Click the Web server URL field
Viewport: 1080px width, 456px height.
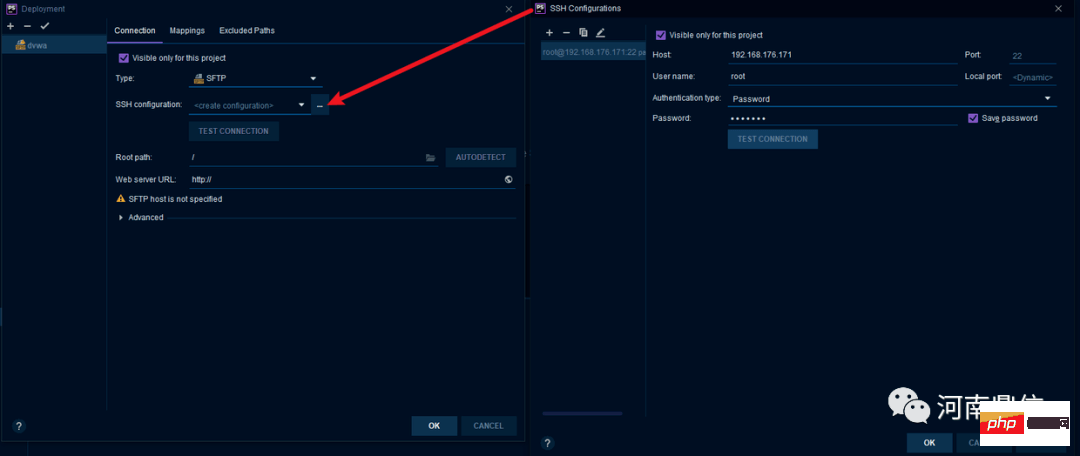pos(352,180)
